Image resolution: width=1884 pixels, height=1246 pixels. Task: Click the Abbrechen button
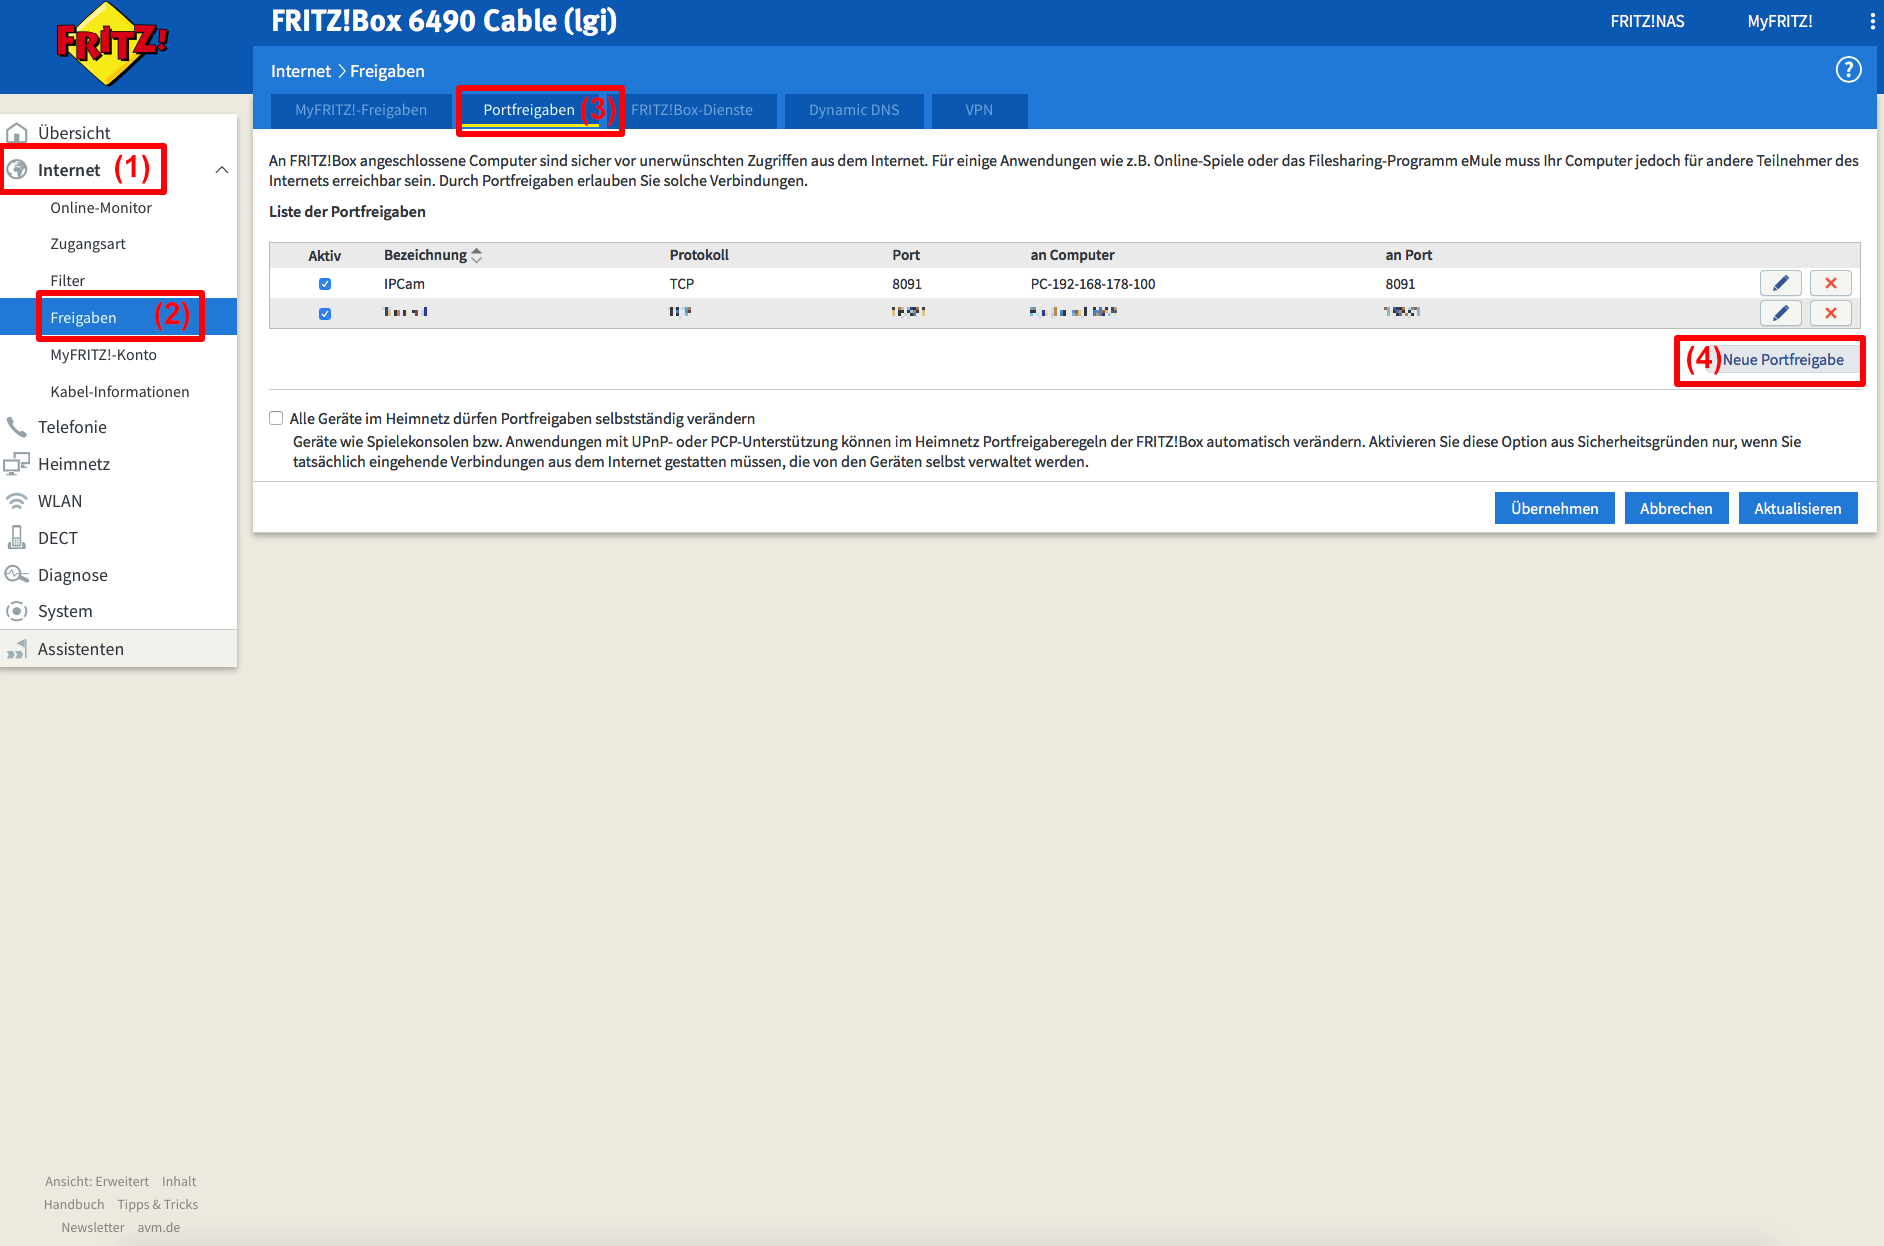click(1676, 508)
